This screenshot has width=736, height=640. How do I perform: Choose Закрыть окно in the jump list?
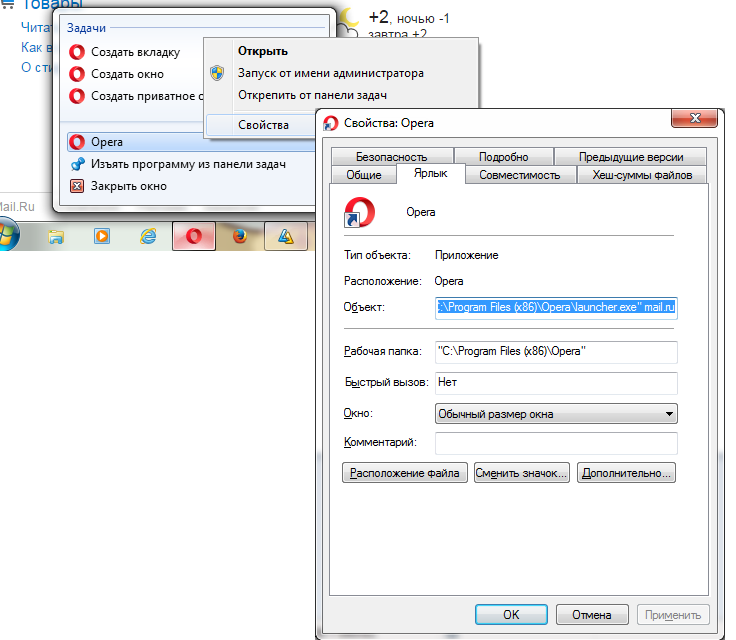tap(129, 186)
